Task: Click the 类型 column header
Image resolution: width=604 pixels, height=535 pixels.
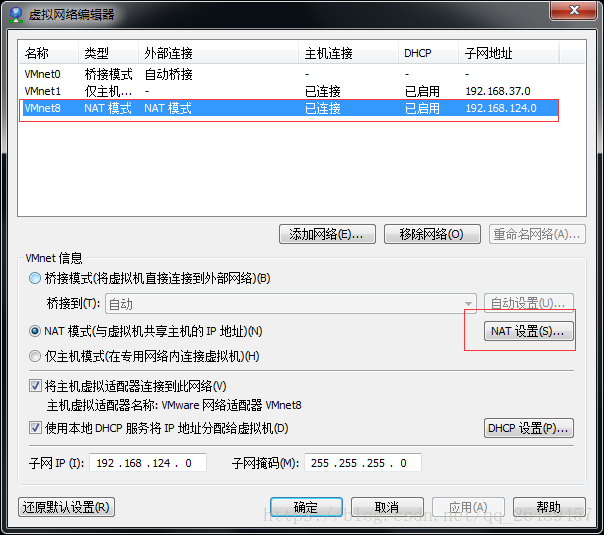Action: [x=108, y=53]
